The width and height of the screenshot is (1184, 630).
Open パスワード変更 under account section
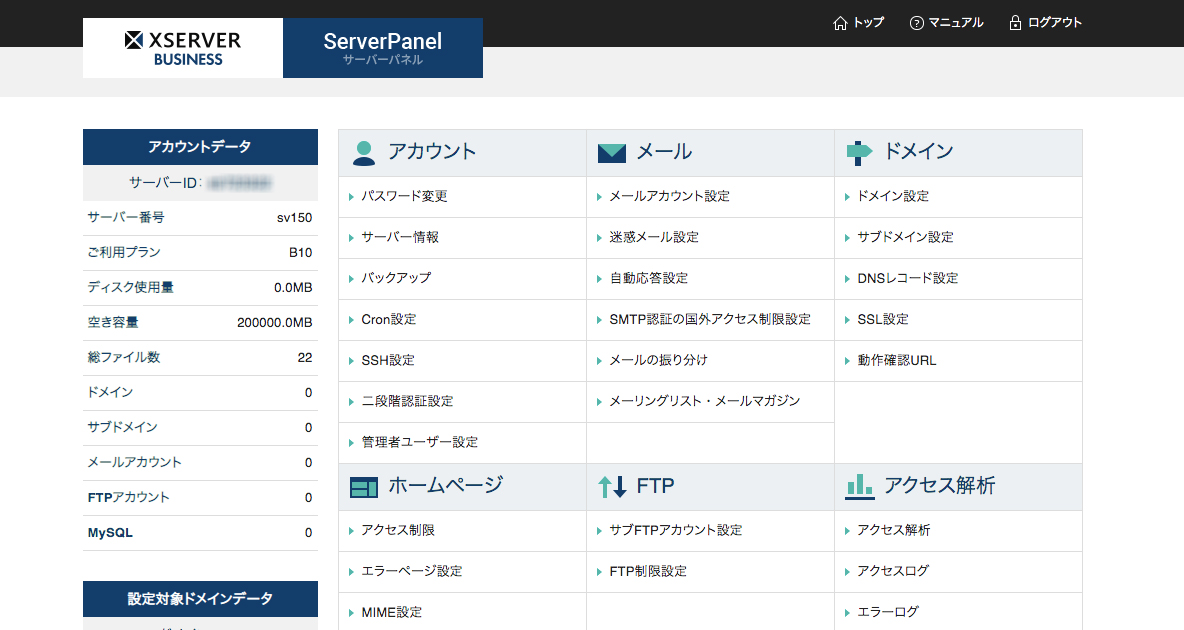[404, 197]
